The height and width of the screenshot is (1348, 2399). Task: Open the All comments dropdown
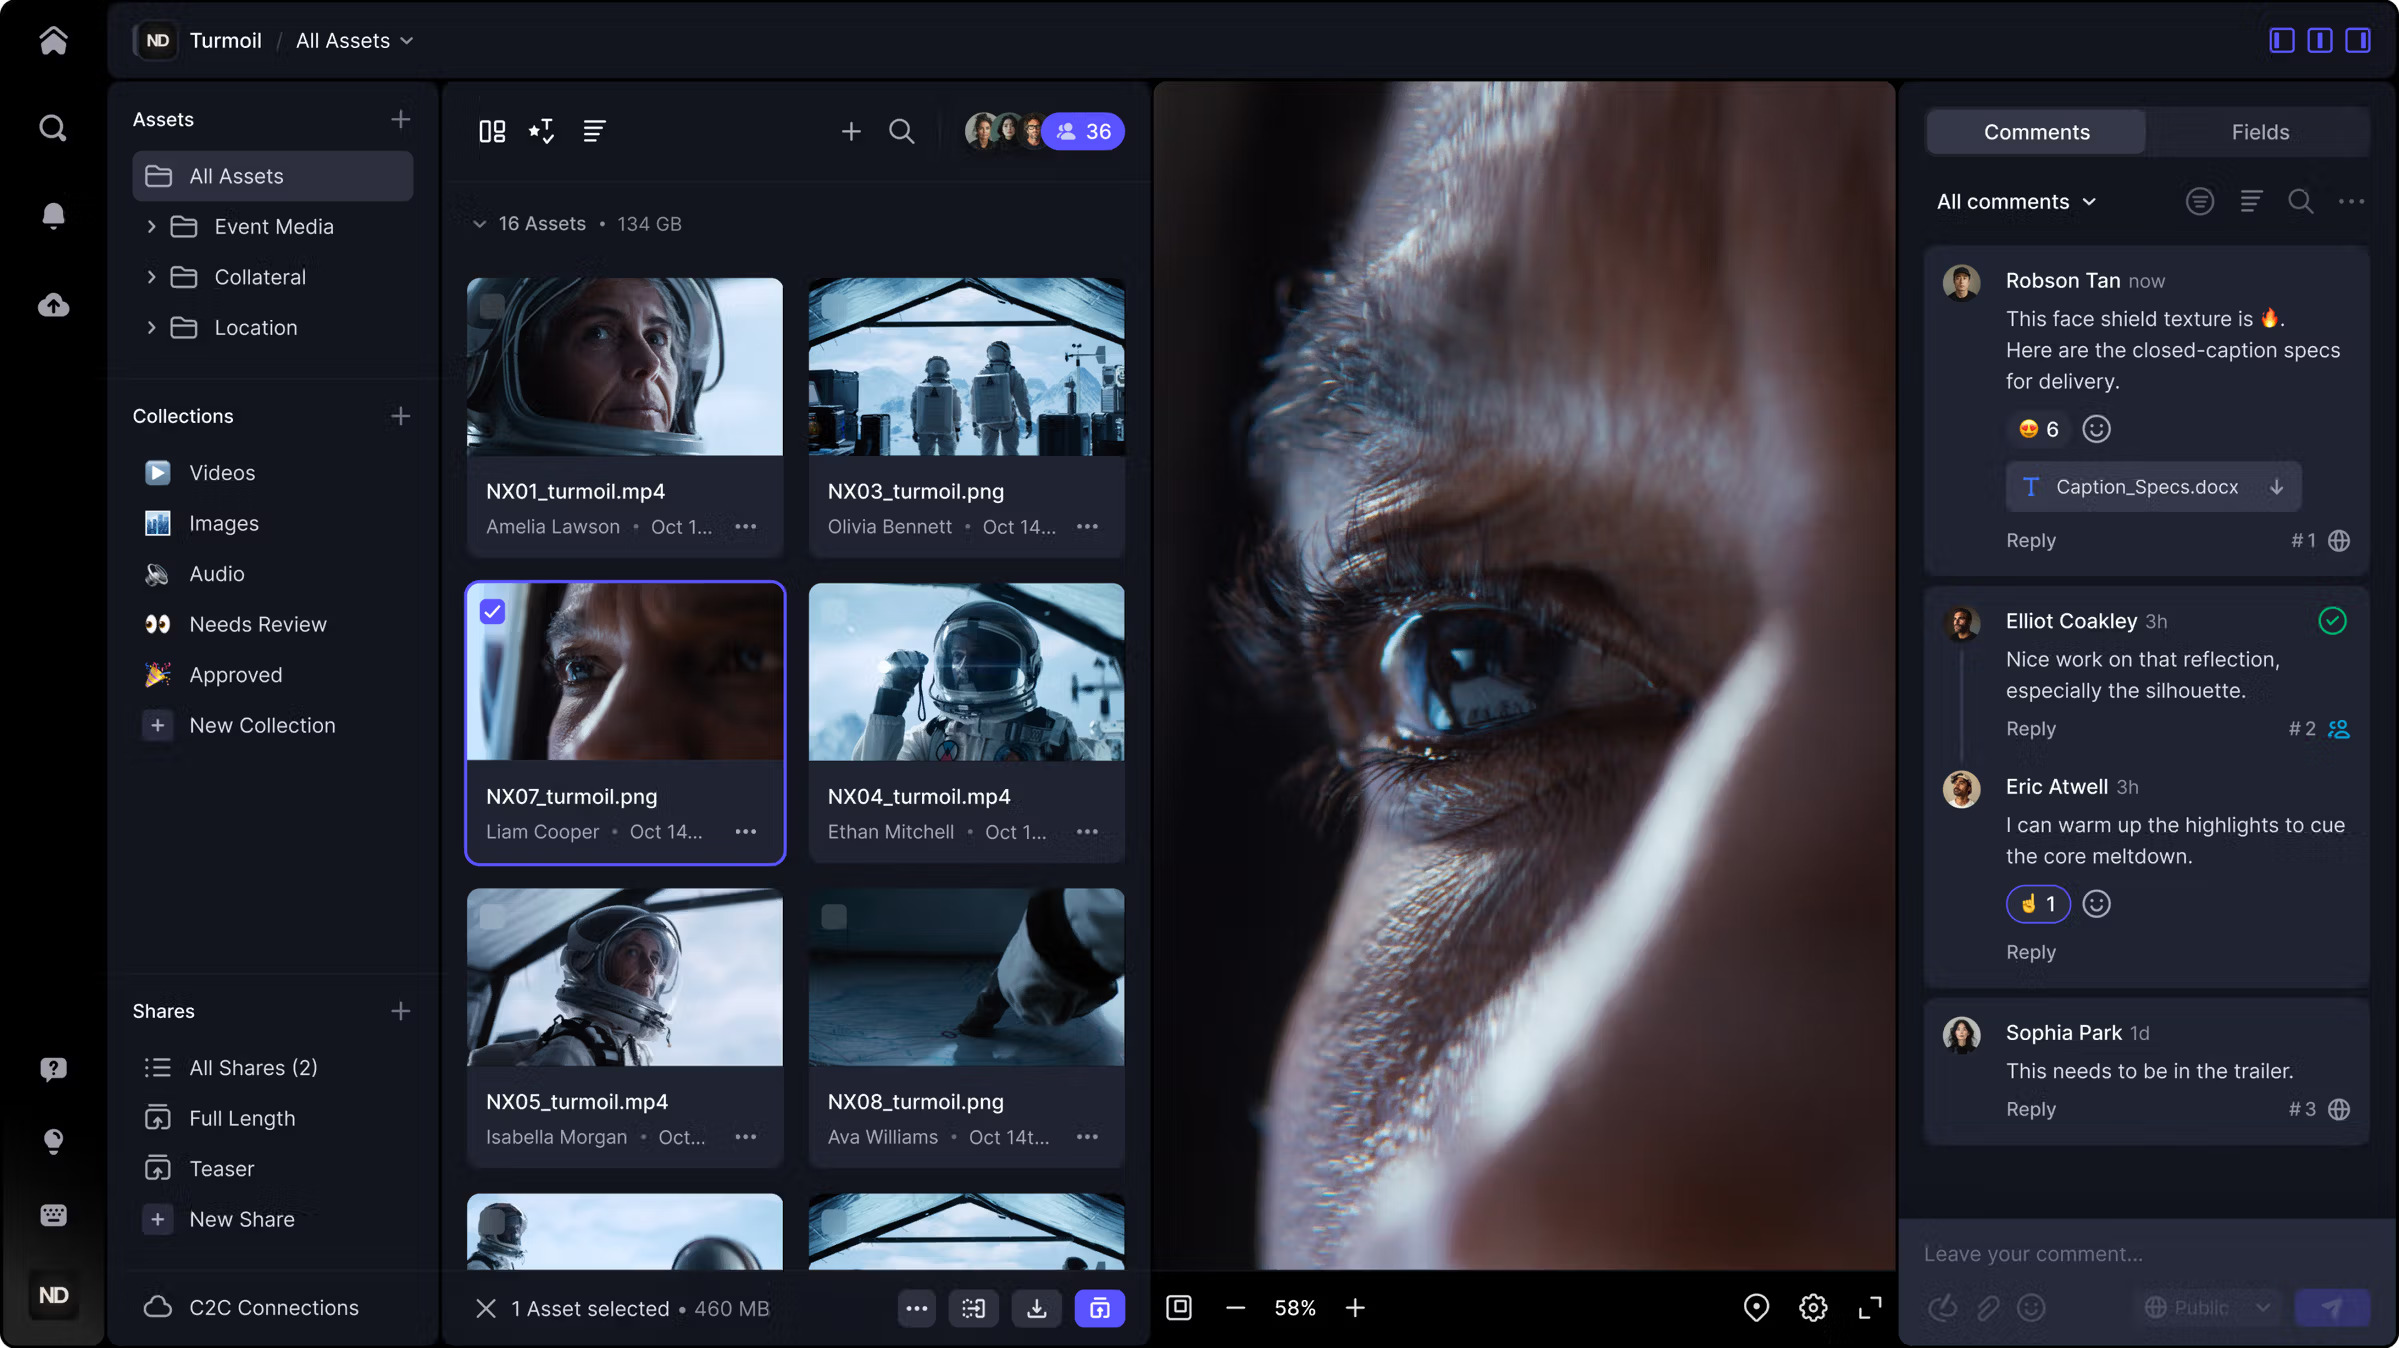[x=2015, y=201]
